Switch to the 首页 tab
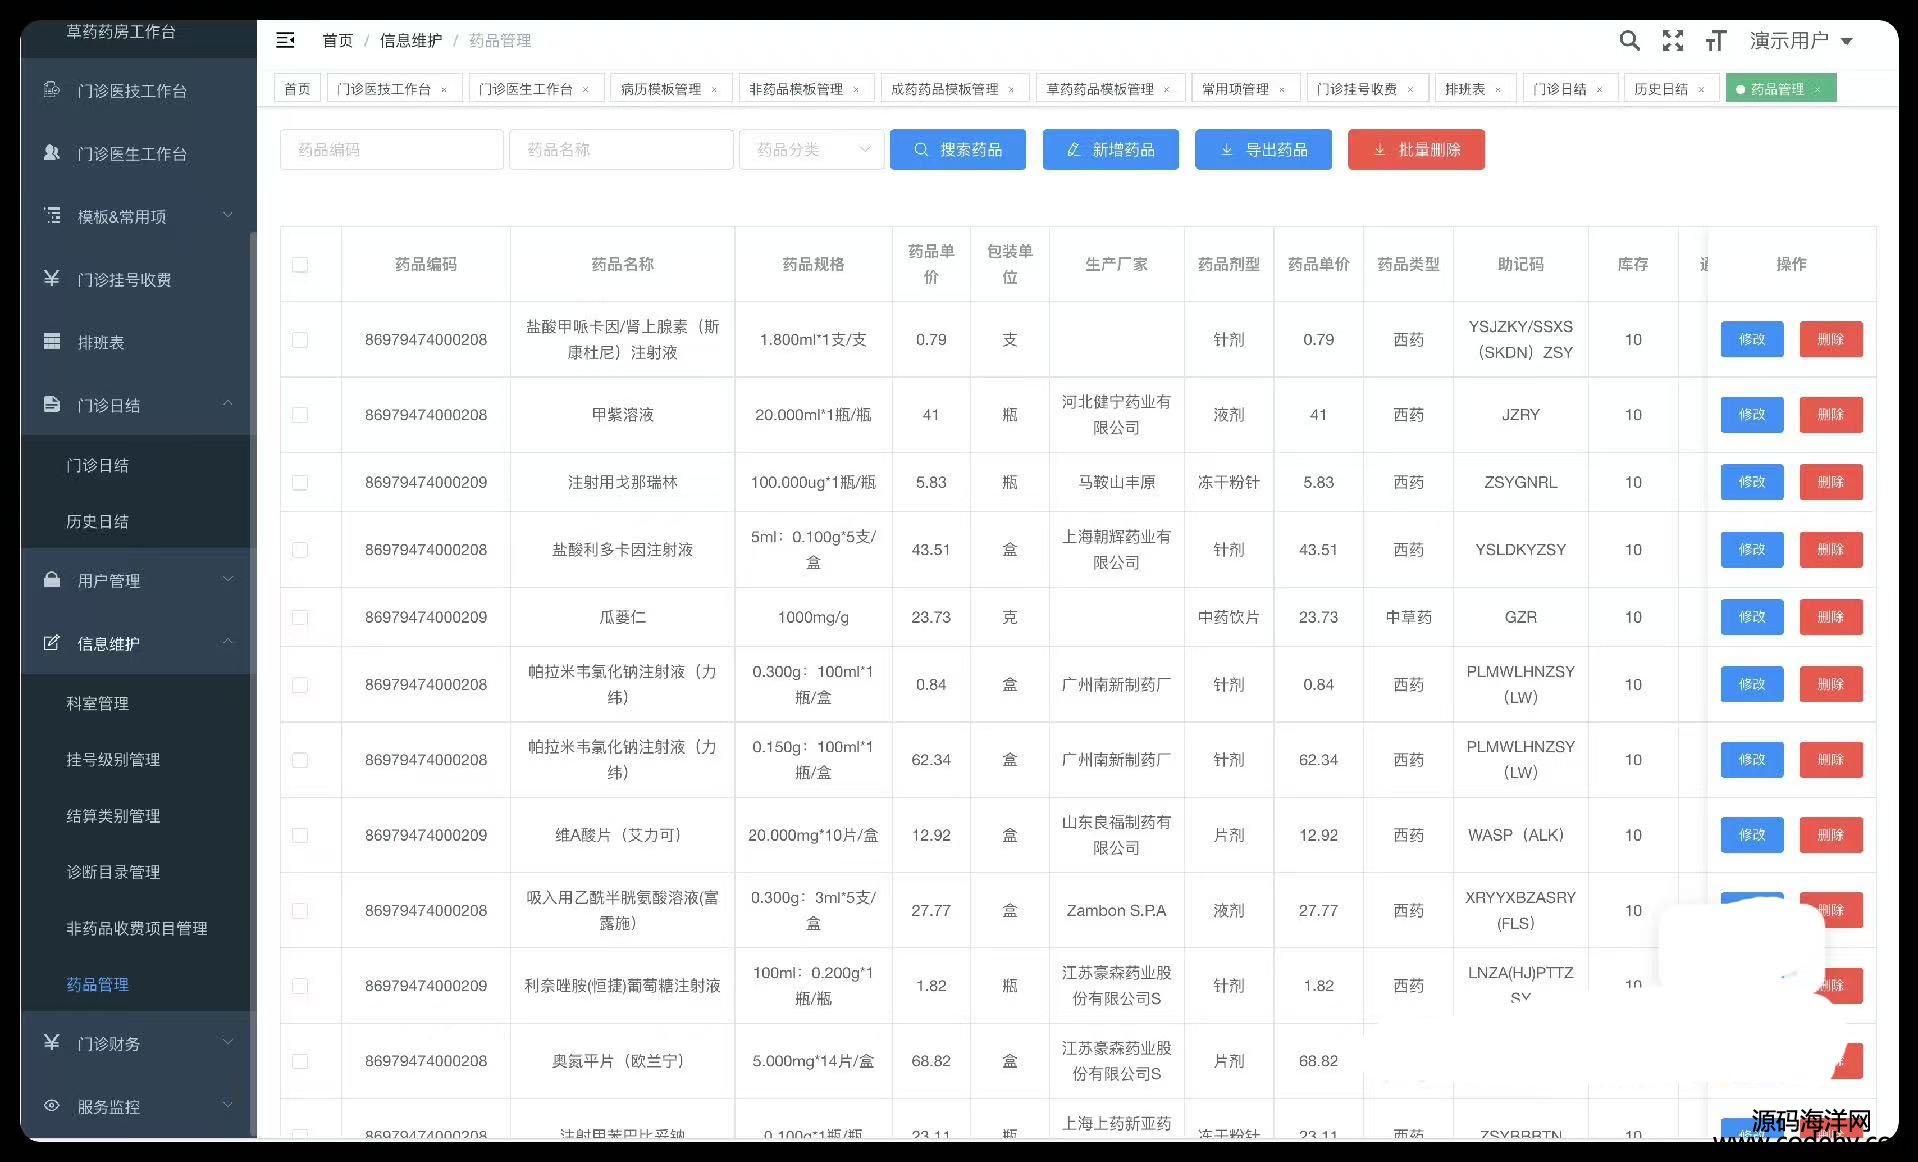1918x1162 pixels. coord(297,89)
